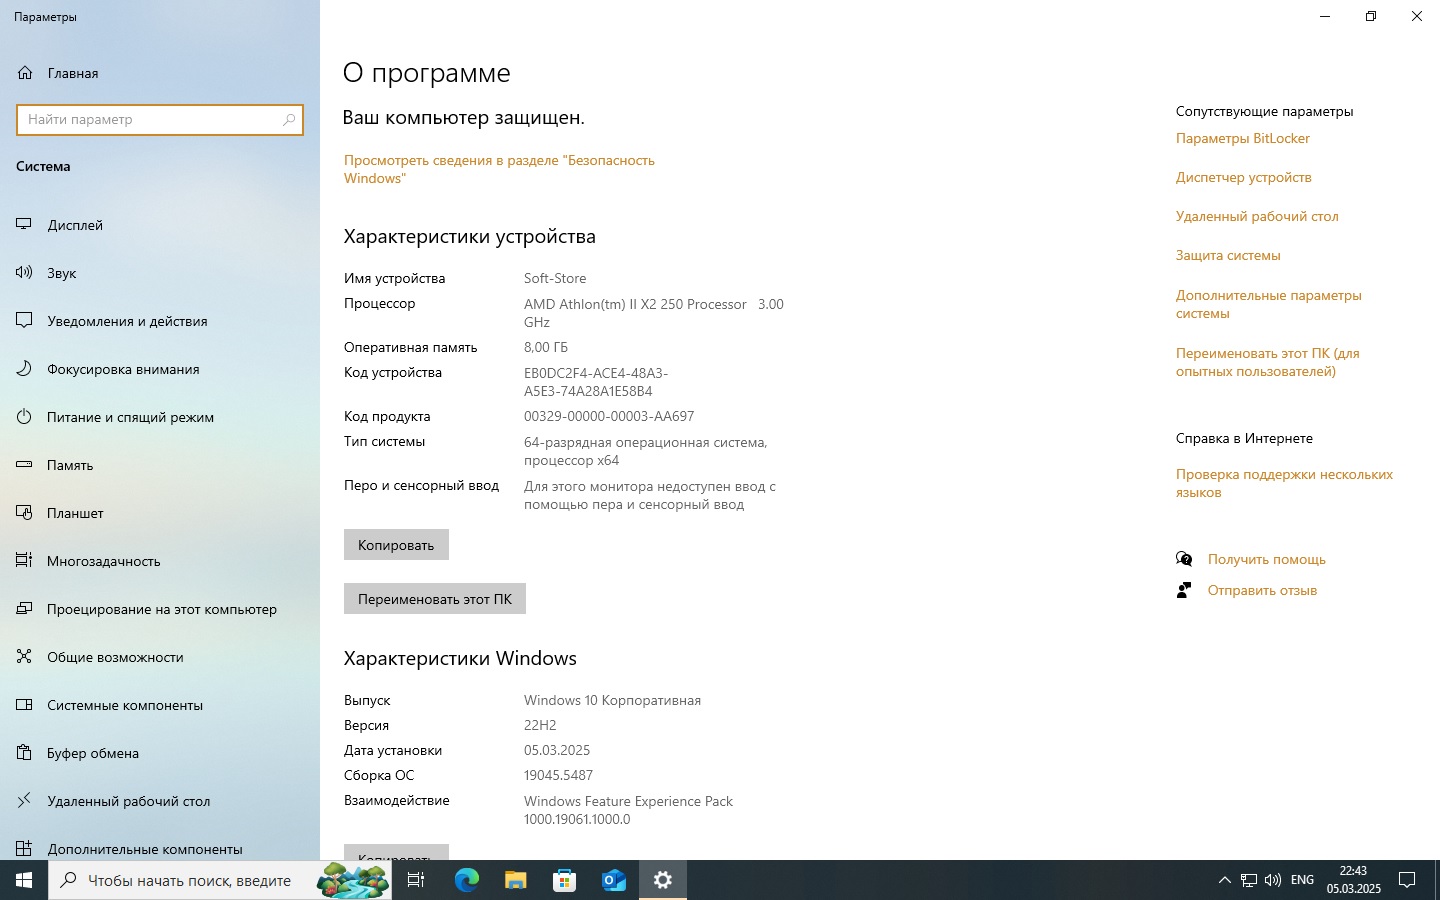
Task: Click Переименовать этот ПК button
Action: coord(435,599)
